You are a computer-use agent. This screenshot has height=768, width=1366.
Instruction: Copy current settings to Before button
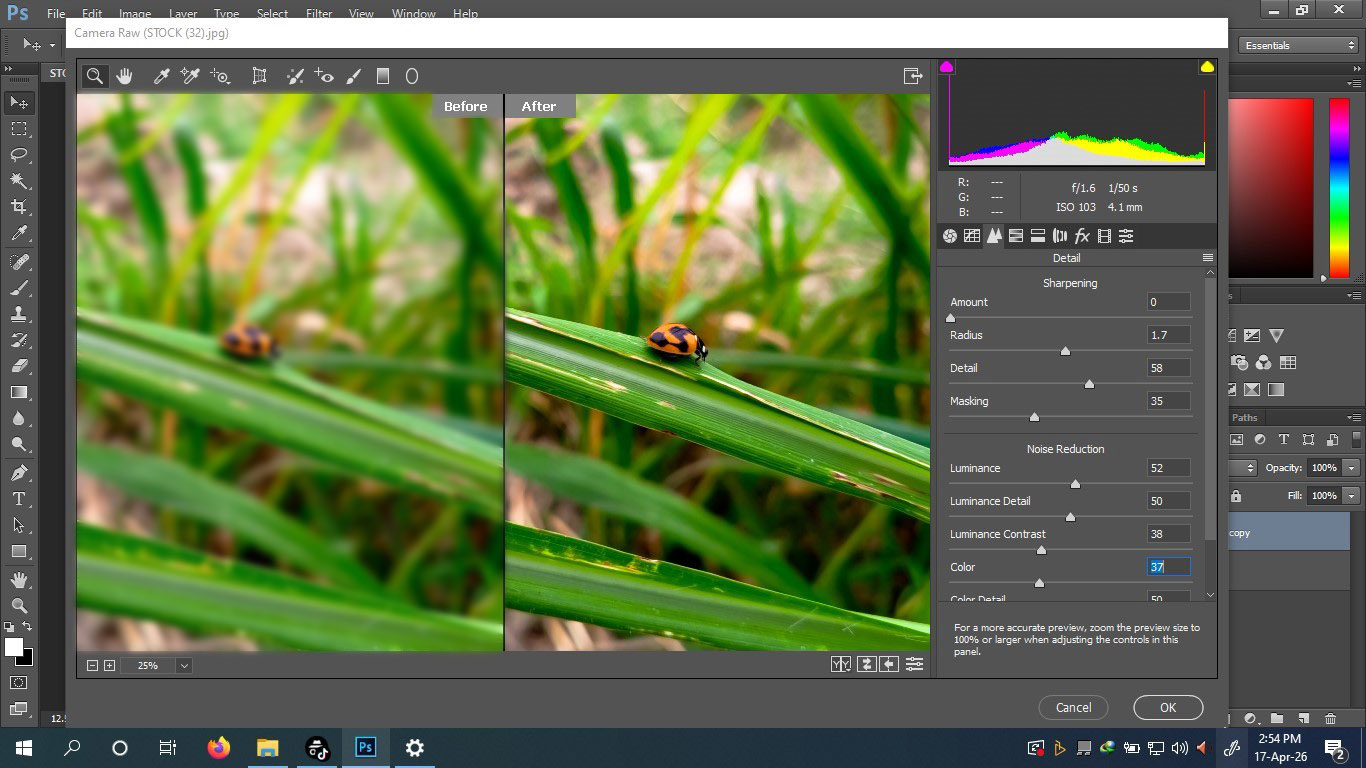coord(889,664)
